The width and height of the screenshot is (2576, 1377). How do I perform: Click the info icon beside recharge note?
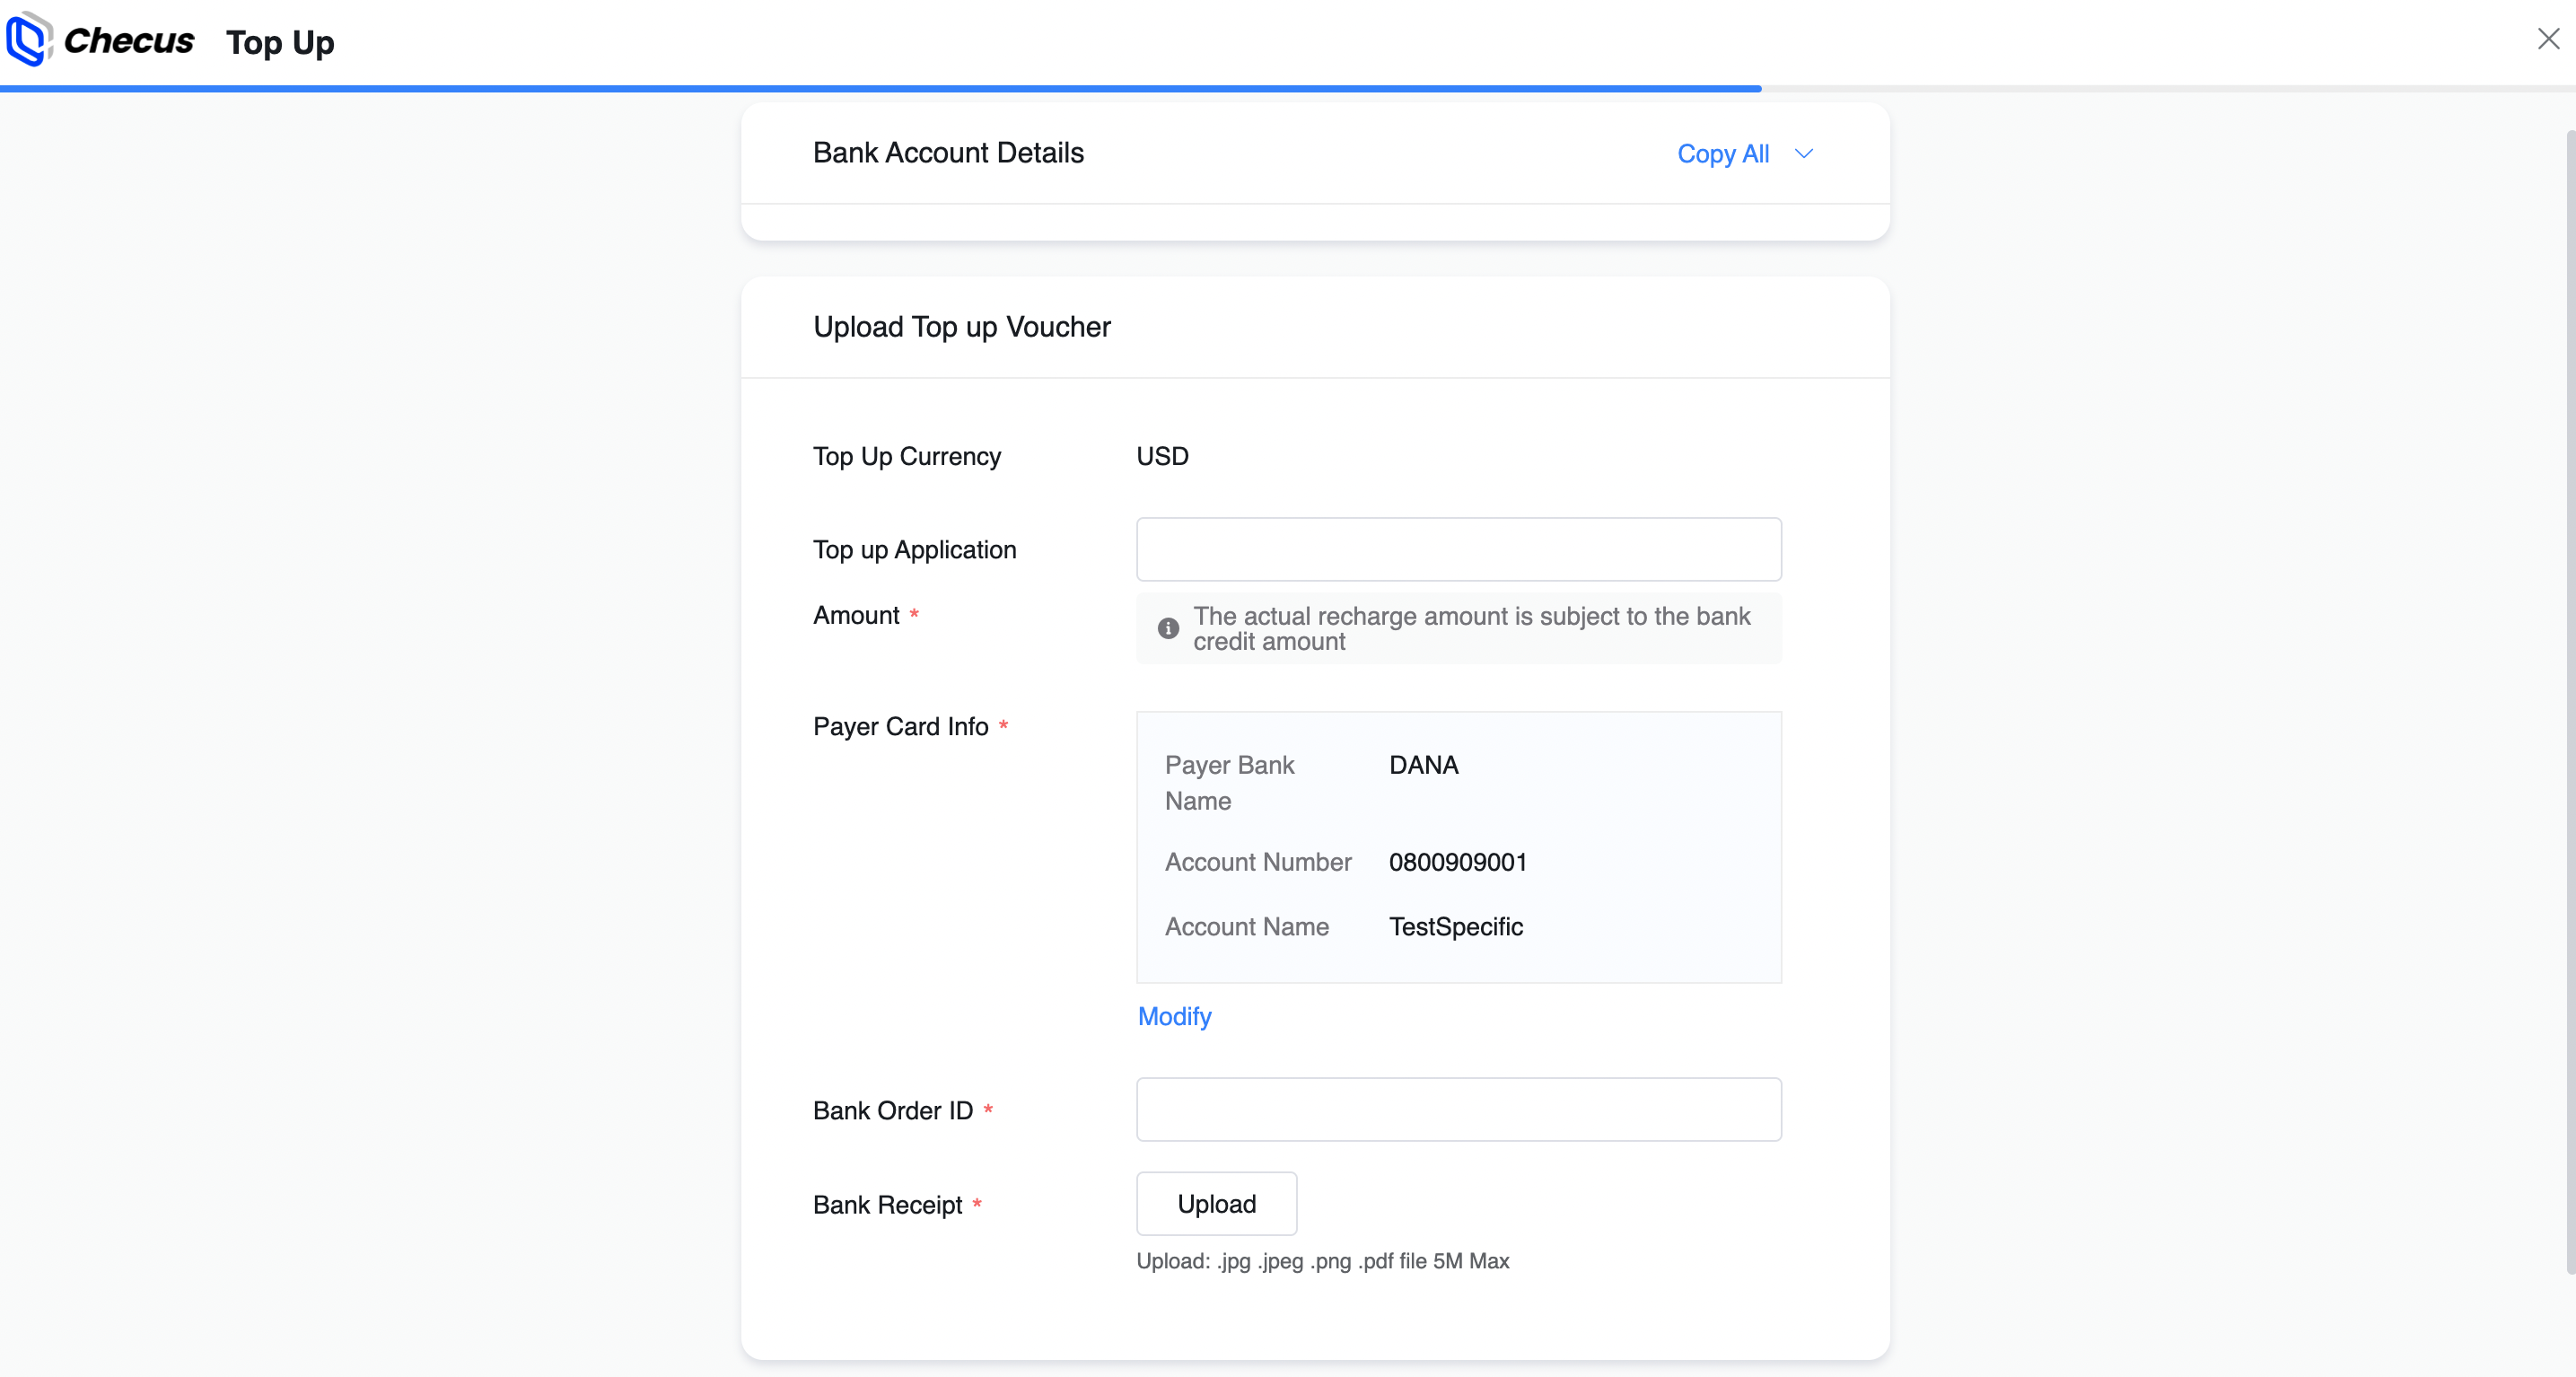point(1168,628)
